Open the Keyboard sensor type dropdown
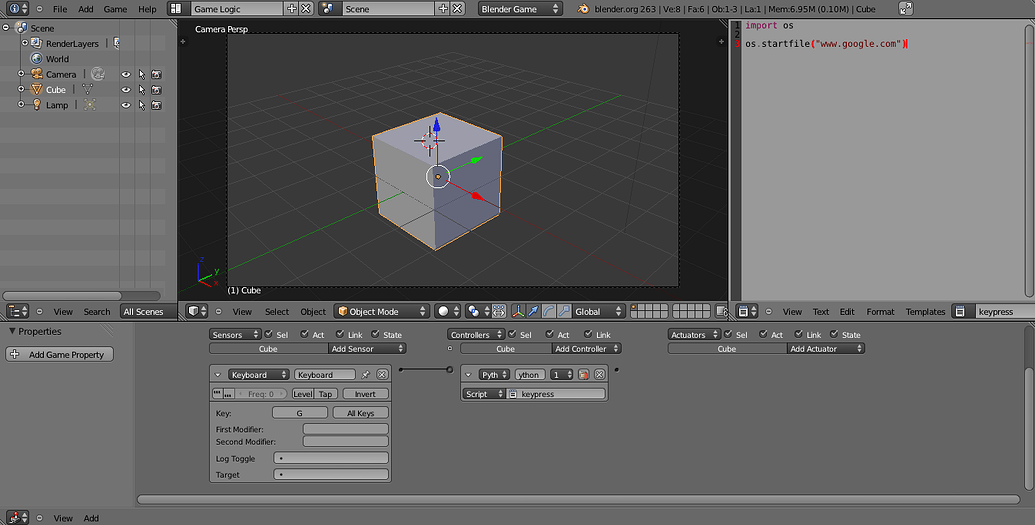This screenshot has height=525, width=1035. [x=258, y=374]
